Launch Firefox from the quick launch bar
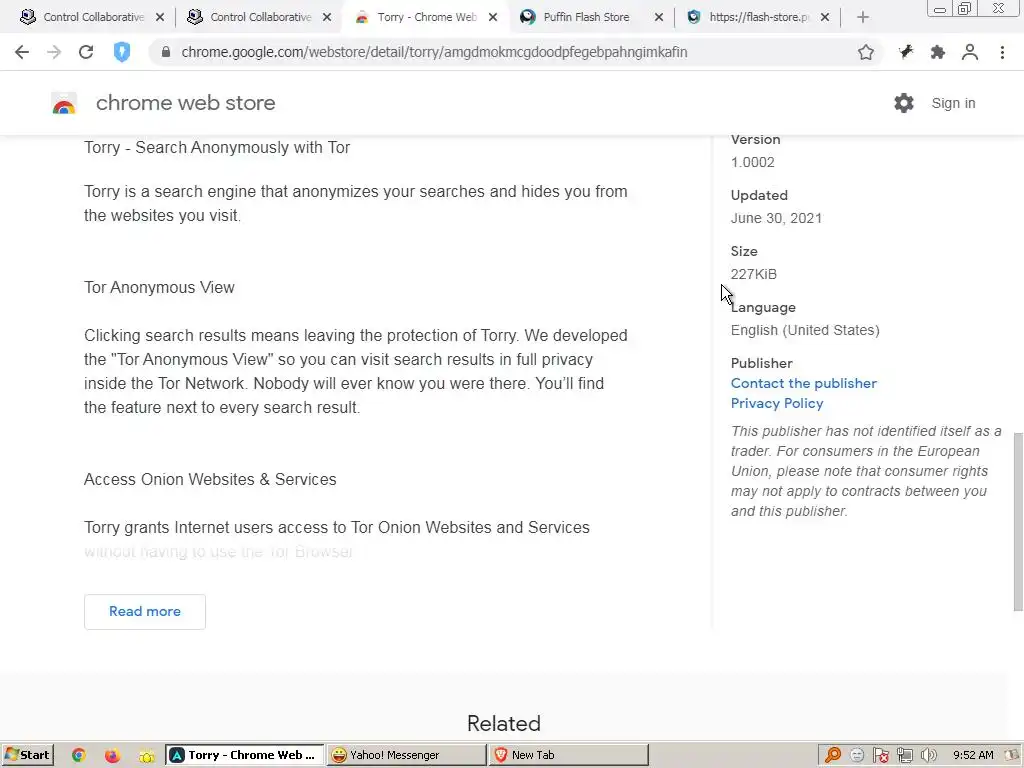1024x768 pixels. coord(112,756)
